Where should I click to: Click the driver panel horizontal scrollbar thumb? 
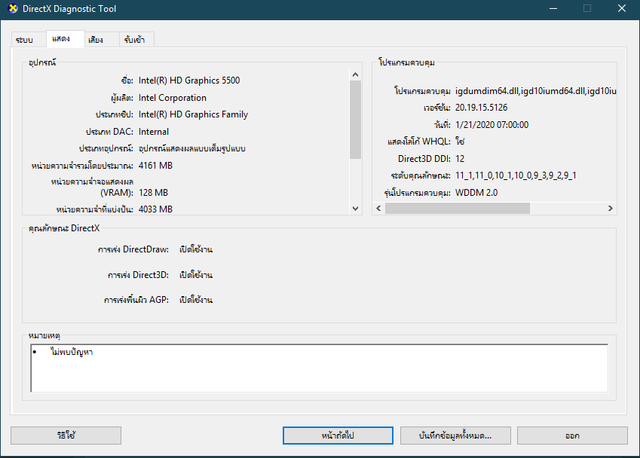(458, 209)
